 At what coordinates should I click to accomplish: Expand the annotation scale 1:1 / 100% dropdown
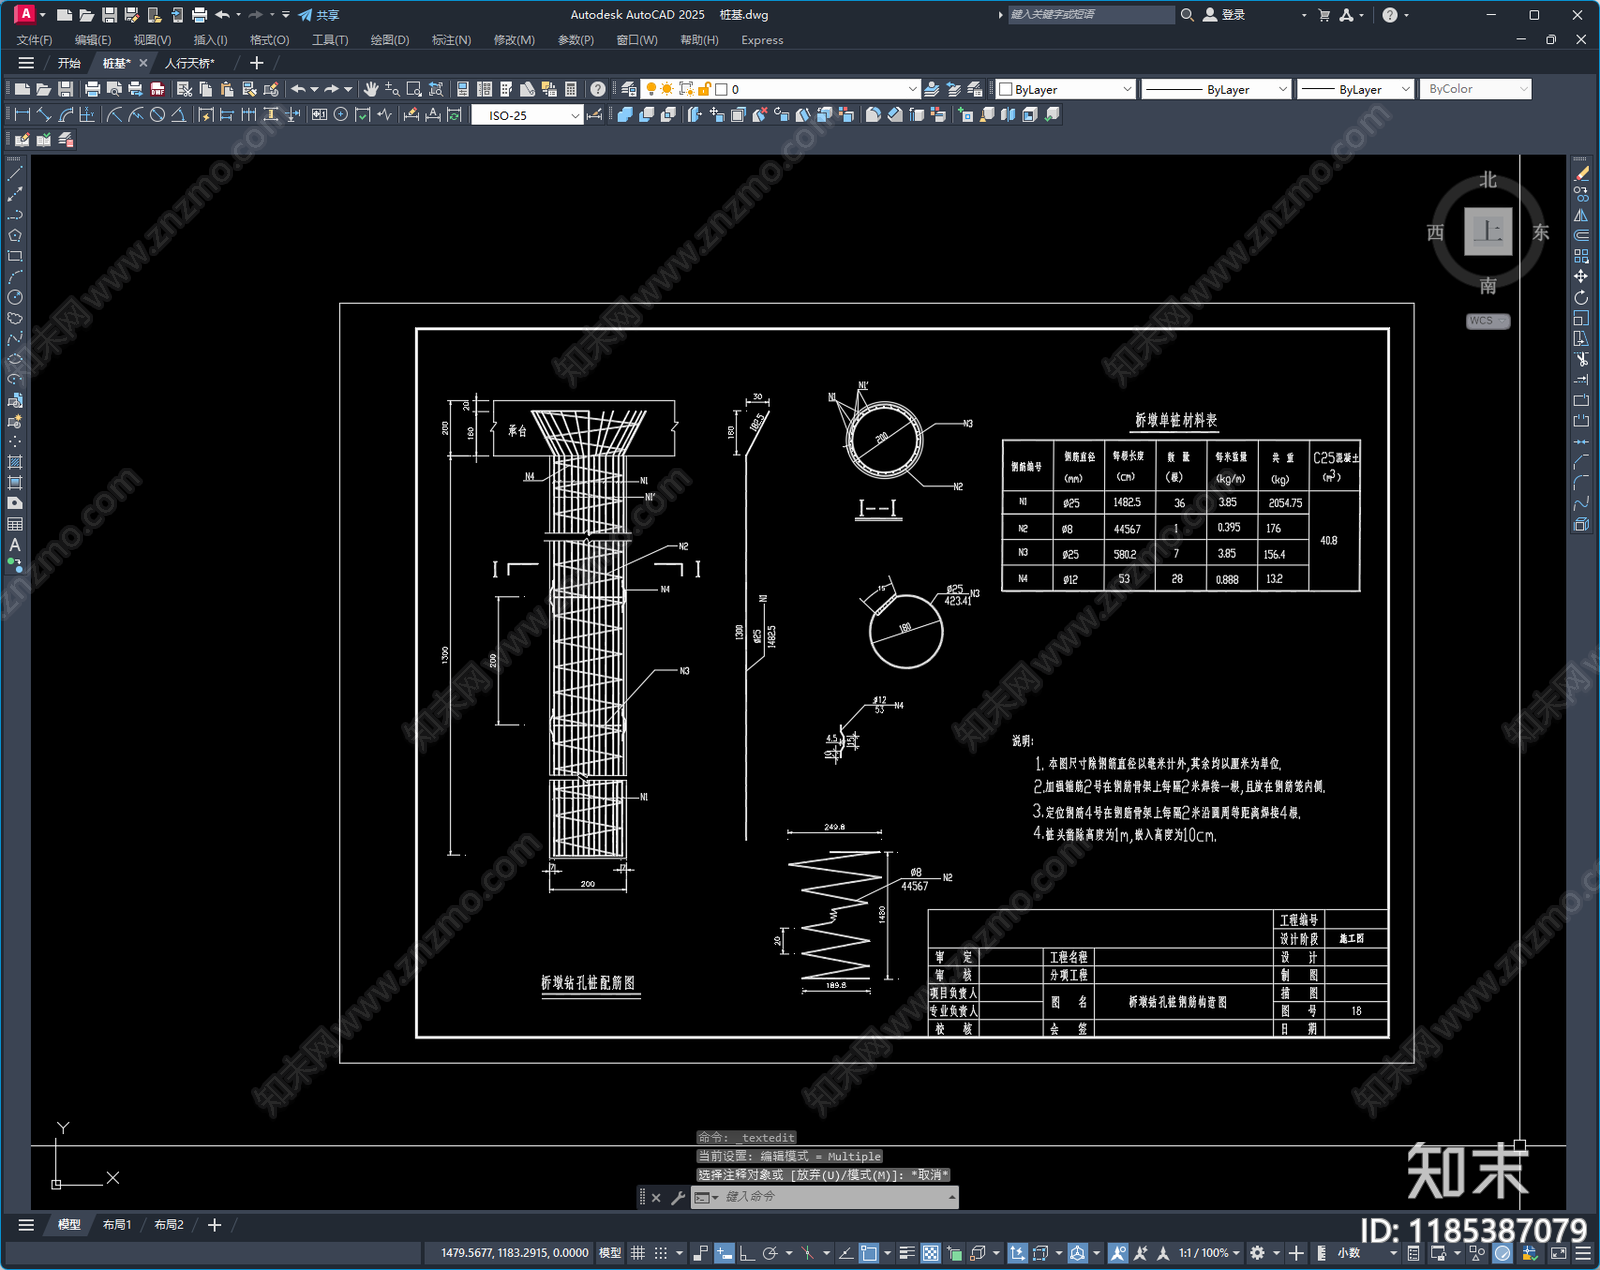tap(1209, 1253)
